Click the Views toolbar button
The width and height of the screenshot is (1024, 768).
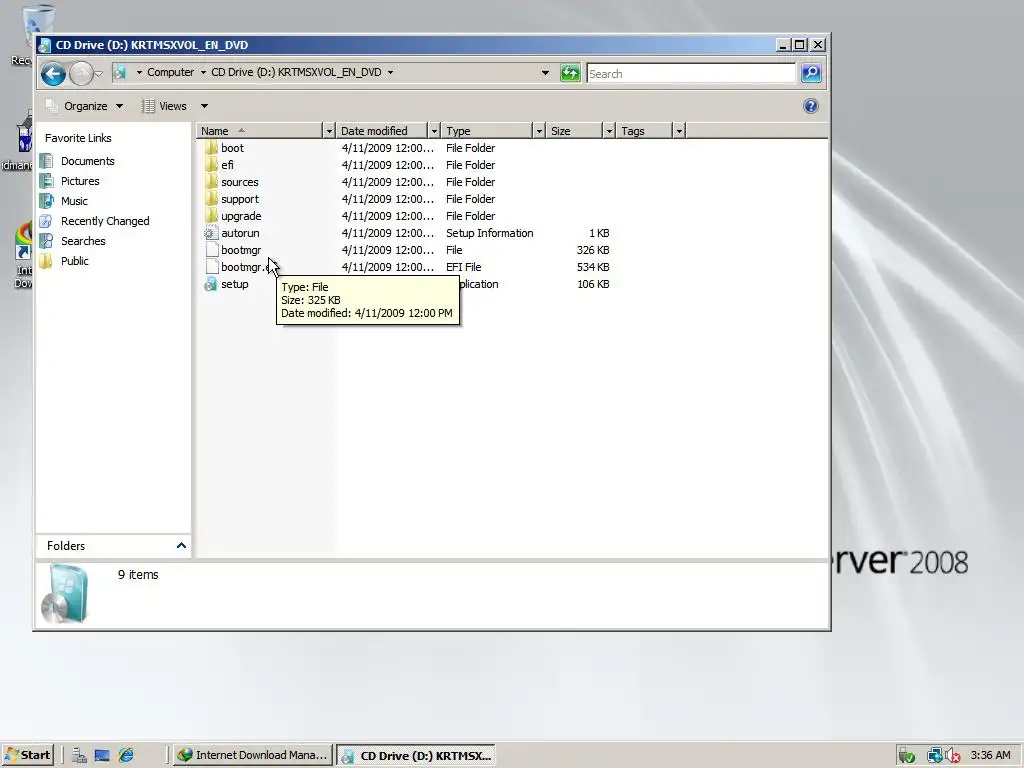click(165, 106)
